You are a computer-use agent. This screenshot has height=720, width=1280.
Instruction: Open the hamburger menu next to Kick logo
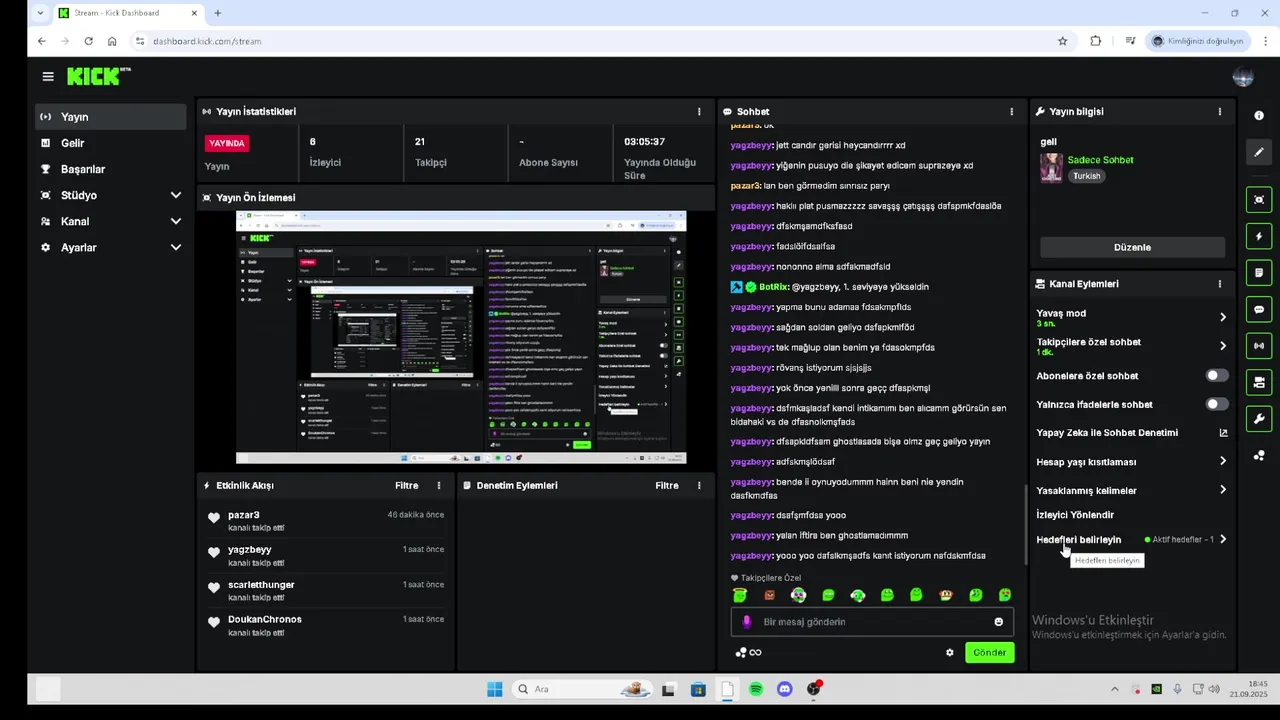(48, 76)
